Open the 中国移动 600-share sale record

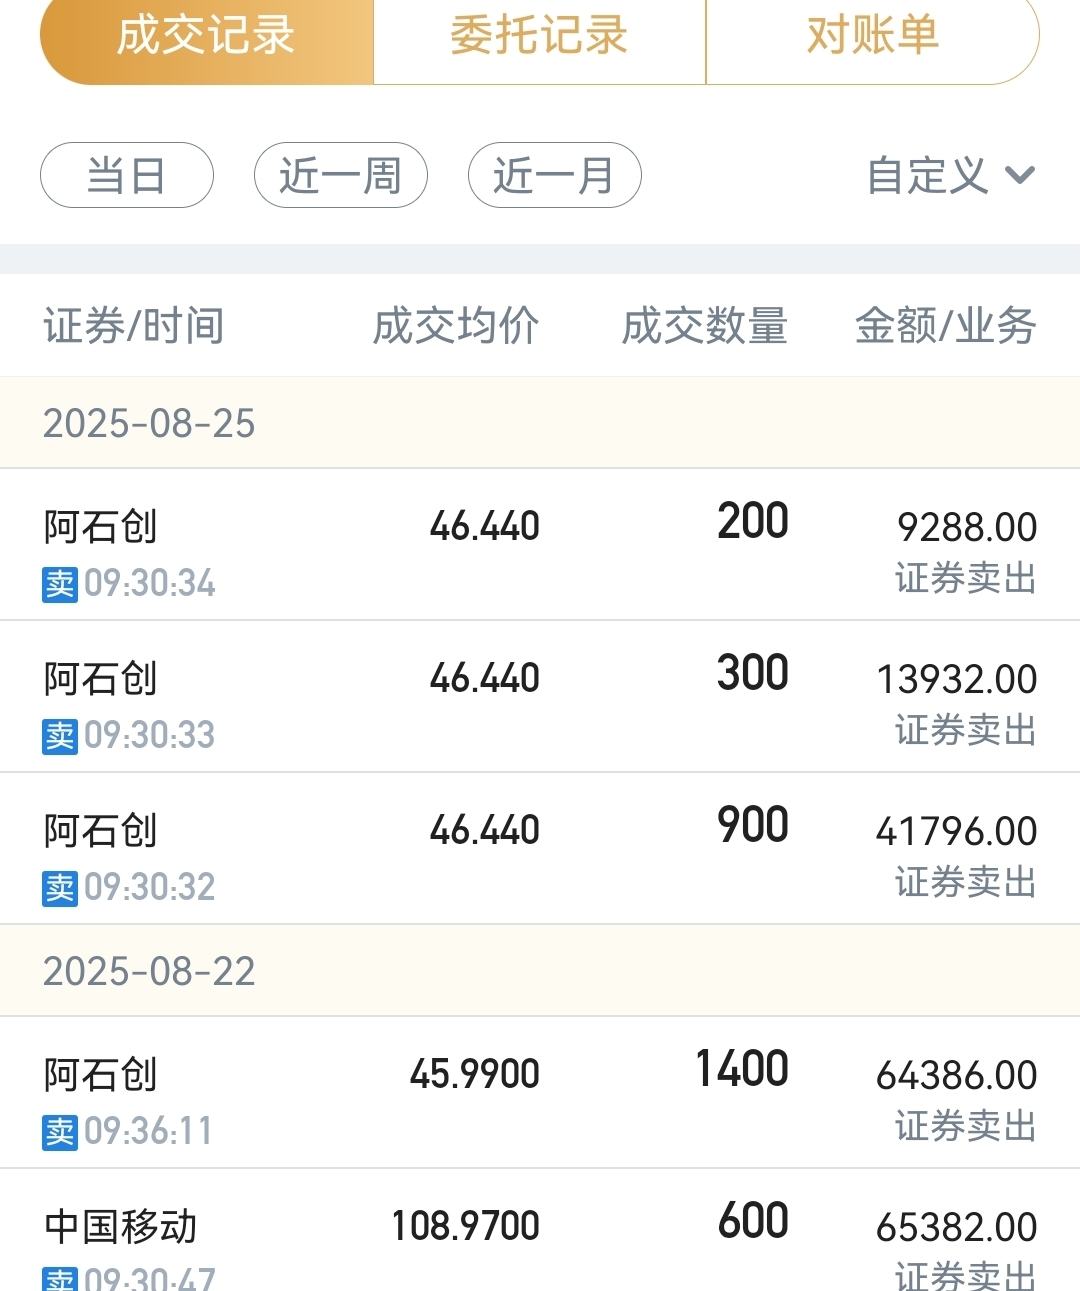[540, 1231]
